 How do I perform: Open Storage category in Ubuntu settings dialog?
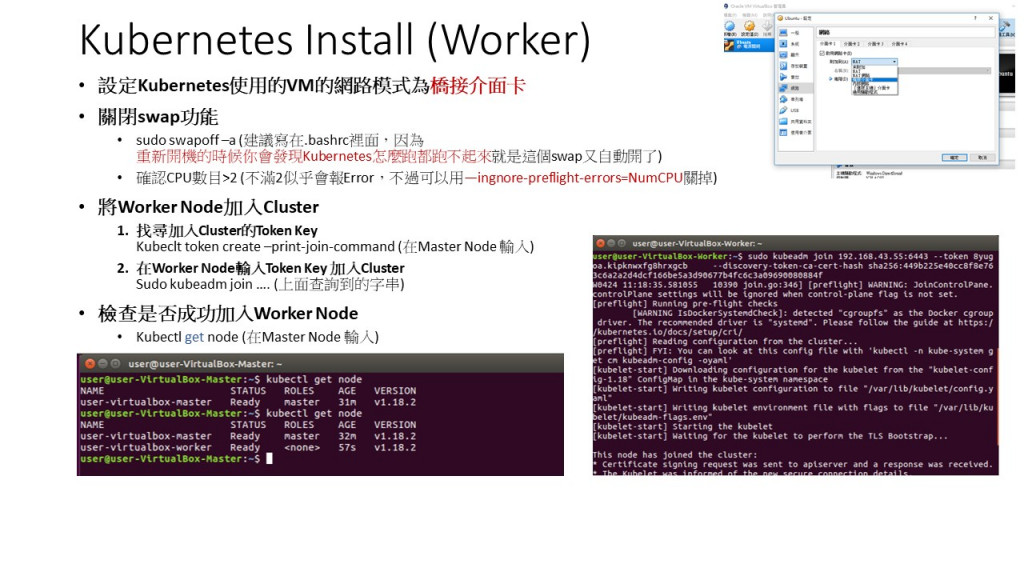coord(795,66)
